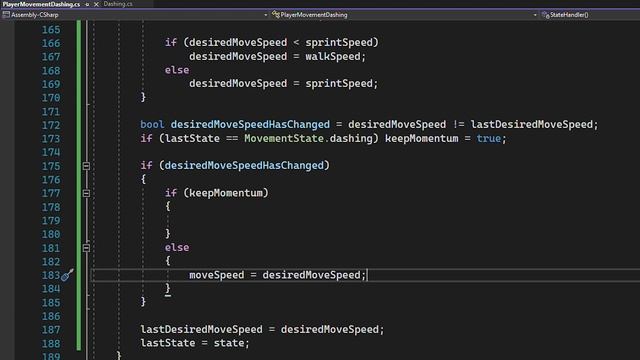Open the Assembly-CSharp project dropdown
This screenshot has height=360, width=640.
point(266,15)
